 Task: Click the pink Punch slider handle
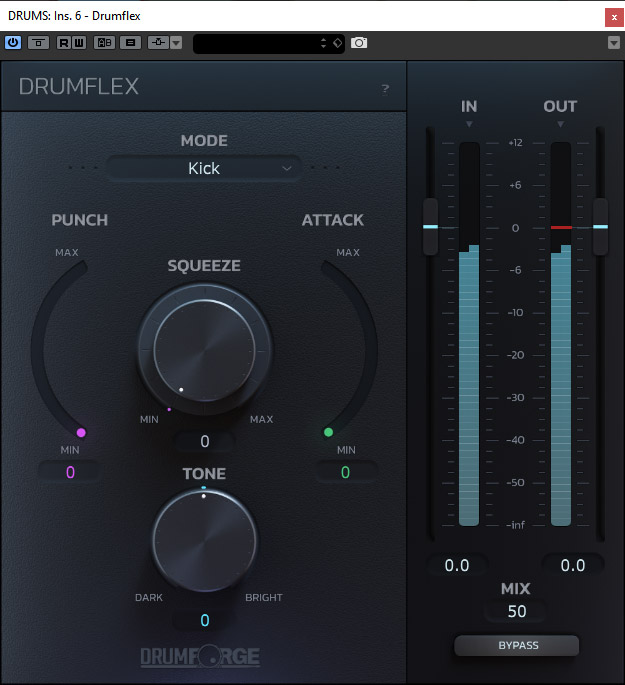coord(81,432)
